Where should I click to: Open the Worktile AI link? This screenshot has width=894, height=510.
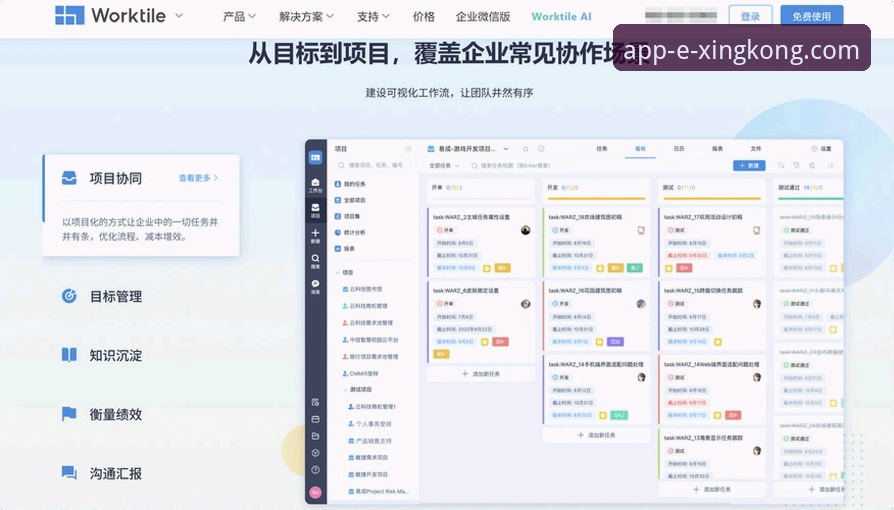[562, 17]
